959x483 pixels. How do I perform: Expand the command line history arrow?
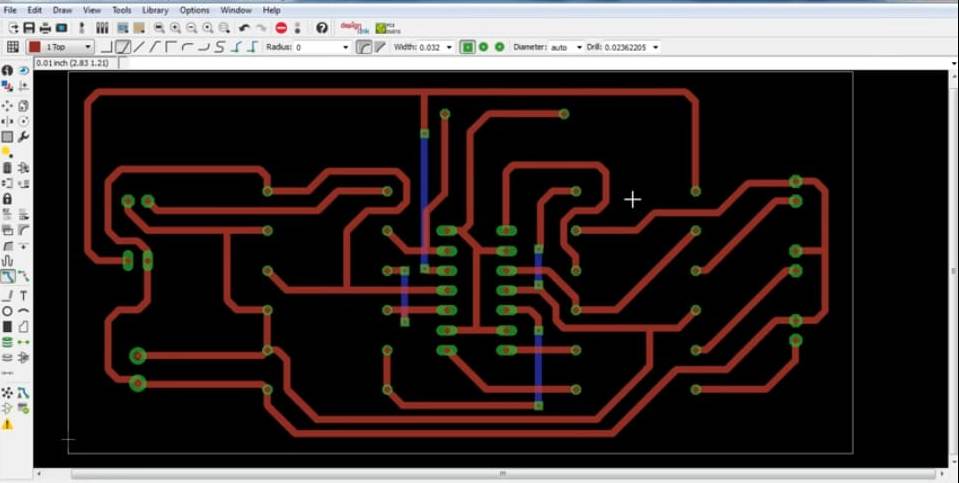coord(954,63)
